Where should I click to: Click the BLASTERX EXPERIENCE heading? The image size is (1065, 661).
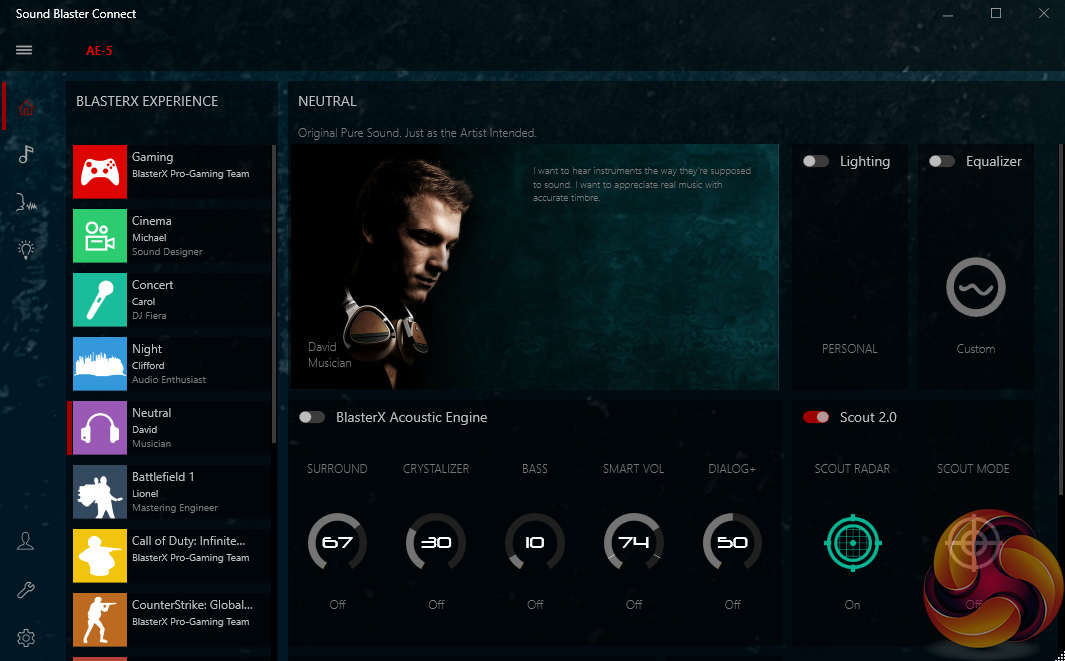click(x=147, y=101)
